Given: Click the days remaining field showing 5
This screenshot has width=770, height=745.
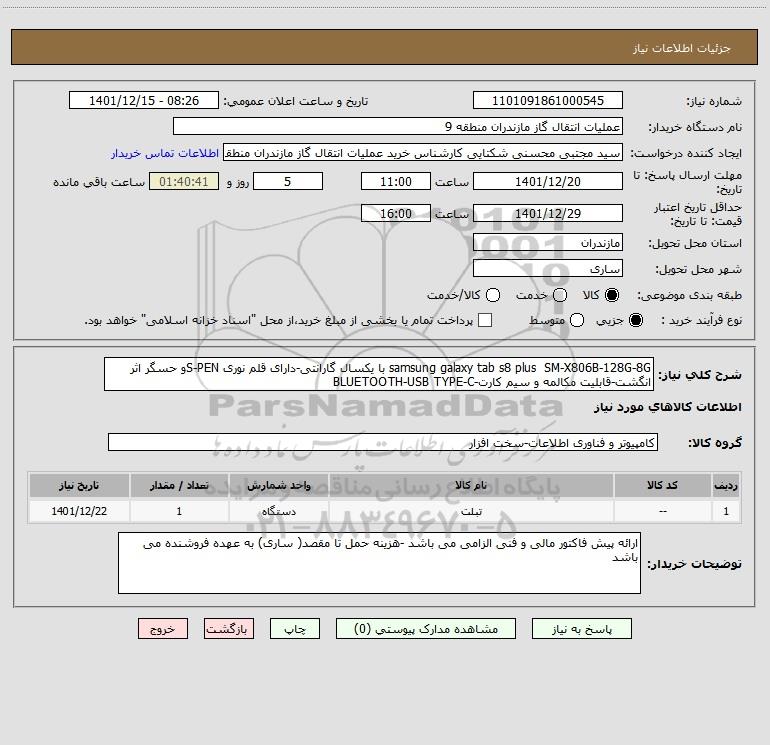Looking at the screenshot, I should click(288, 182).
